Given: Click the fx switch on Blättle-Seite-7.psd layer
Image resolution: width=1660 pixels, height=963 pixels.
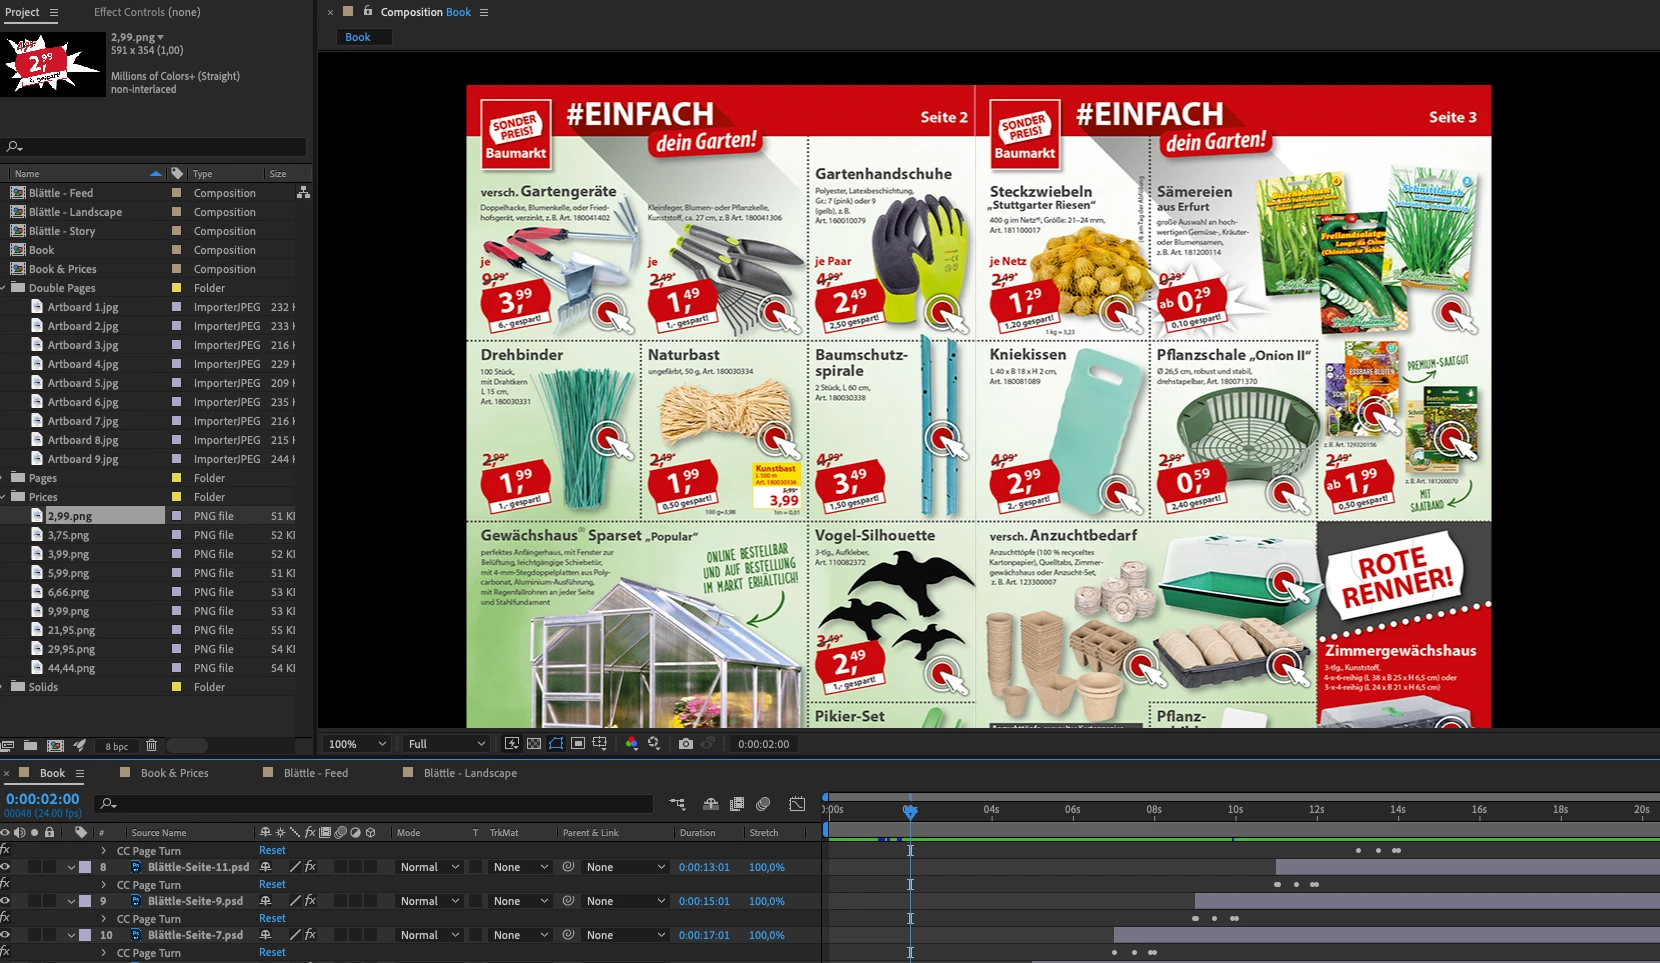Looking at the screenshot, I should [x=310, y=935].
